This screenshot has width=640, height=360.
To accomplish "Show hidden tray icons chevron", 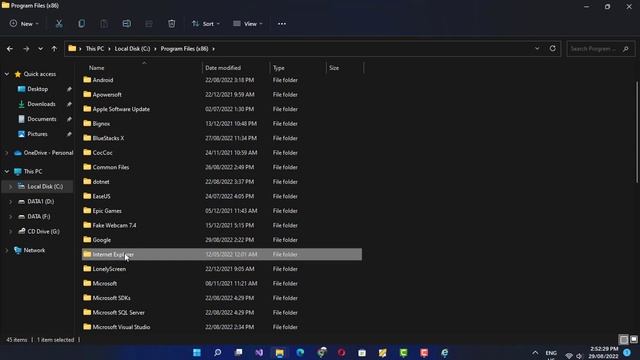I will click(x=535, y=353).
